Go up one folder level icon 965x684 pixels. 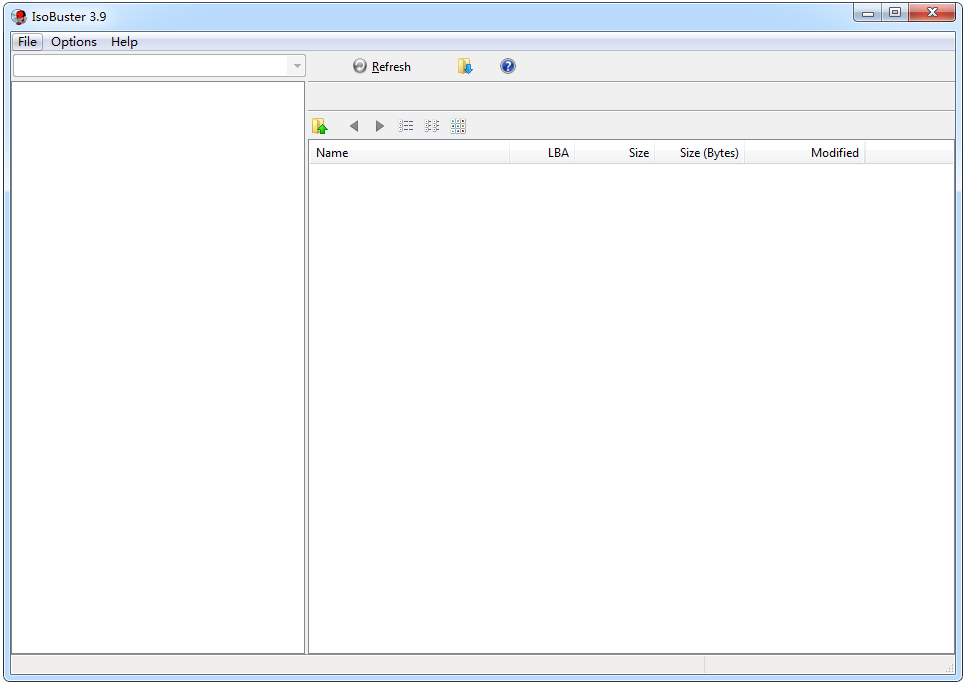[320, 126]
